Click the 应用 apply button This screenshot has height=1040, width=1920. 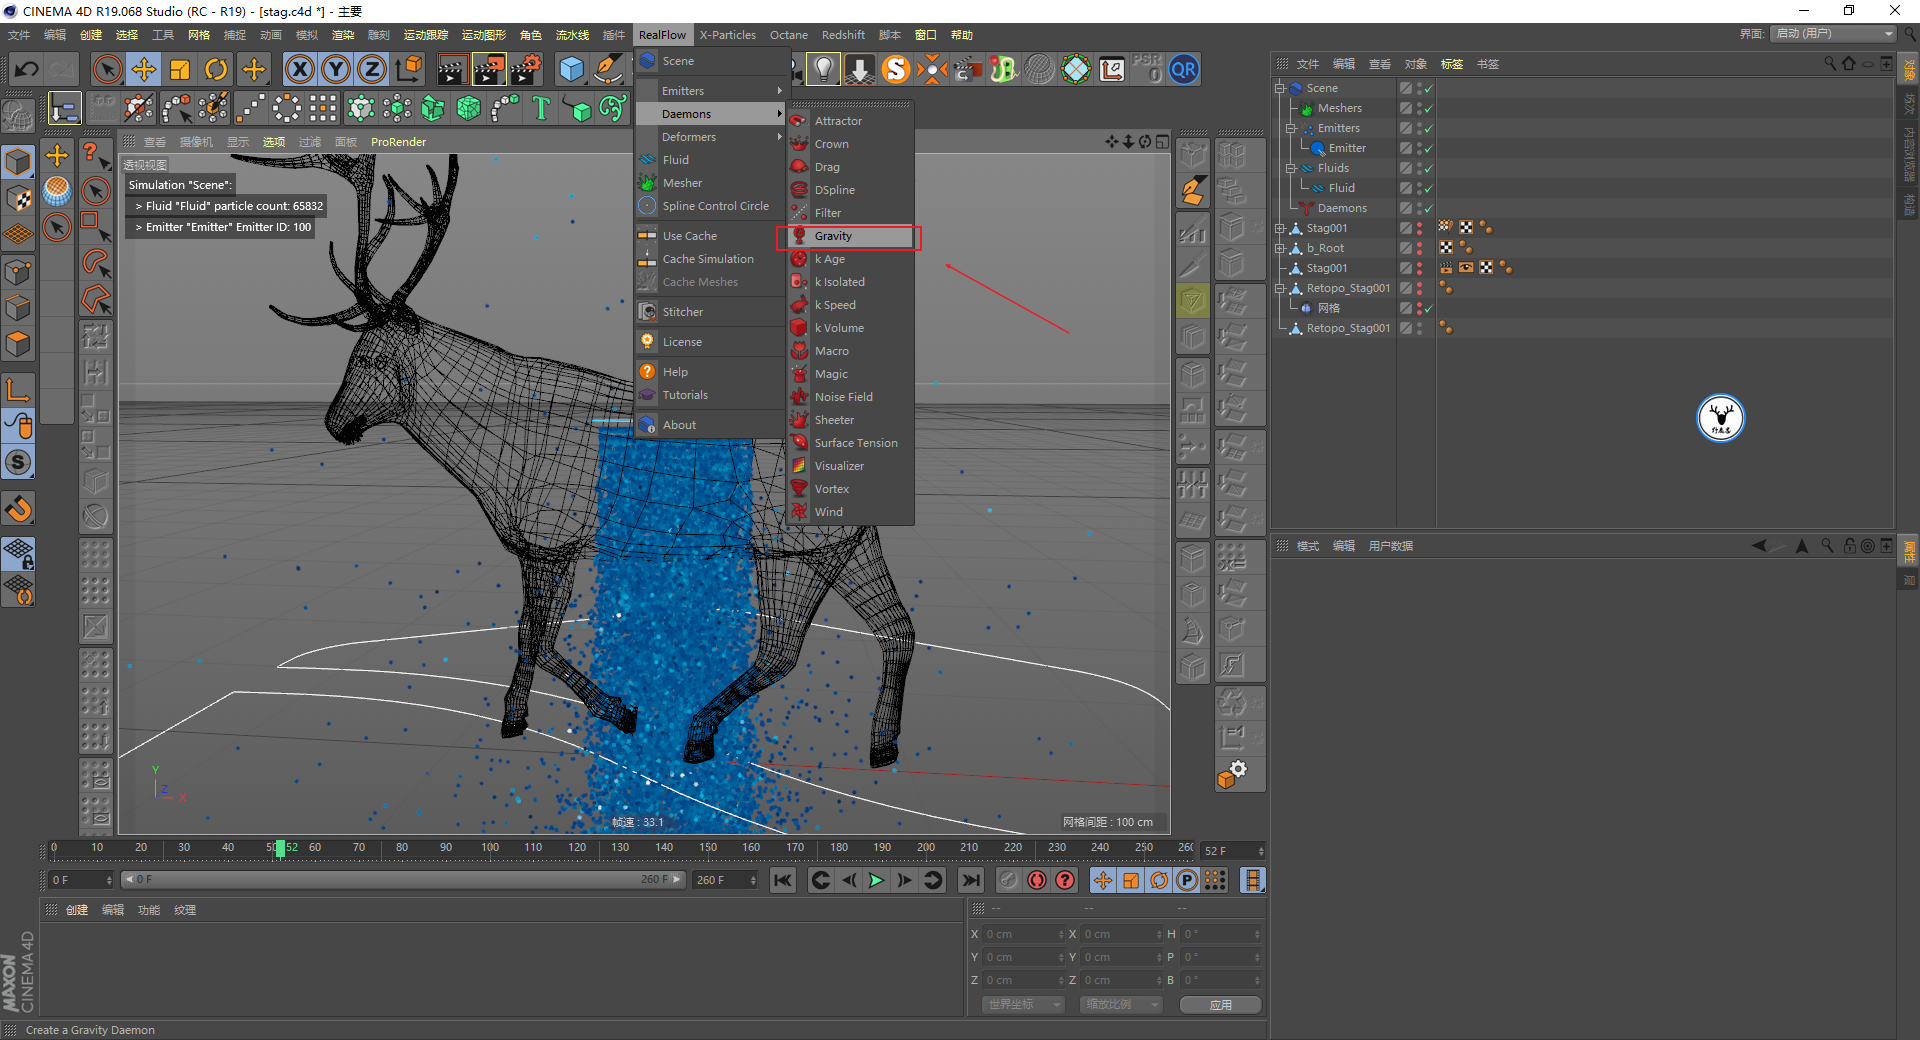[1220, 1005]
